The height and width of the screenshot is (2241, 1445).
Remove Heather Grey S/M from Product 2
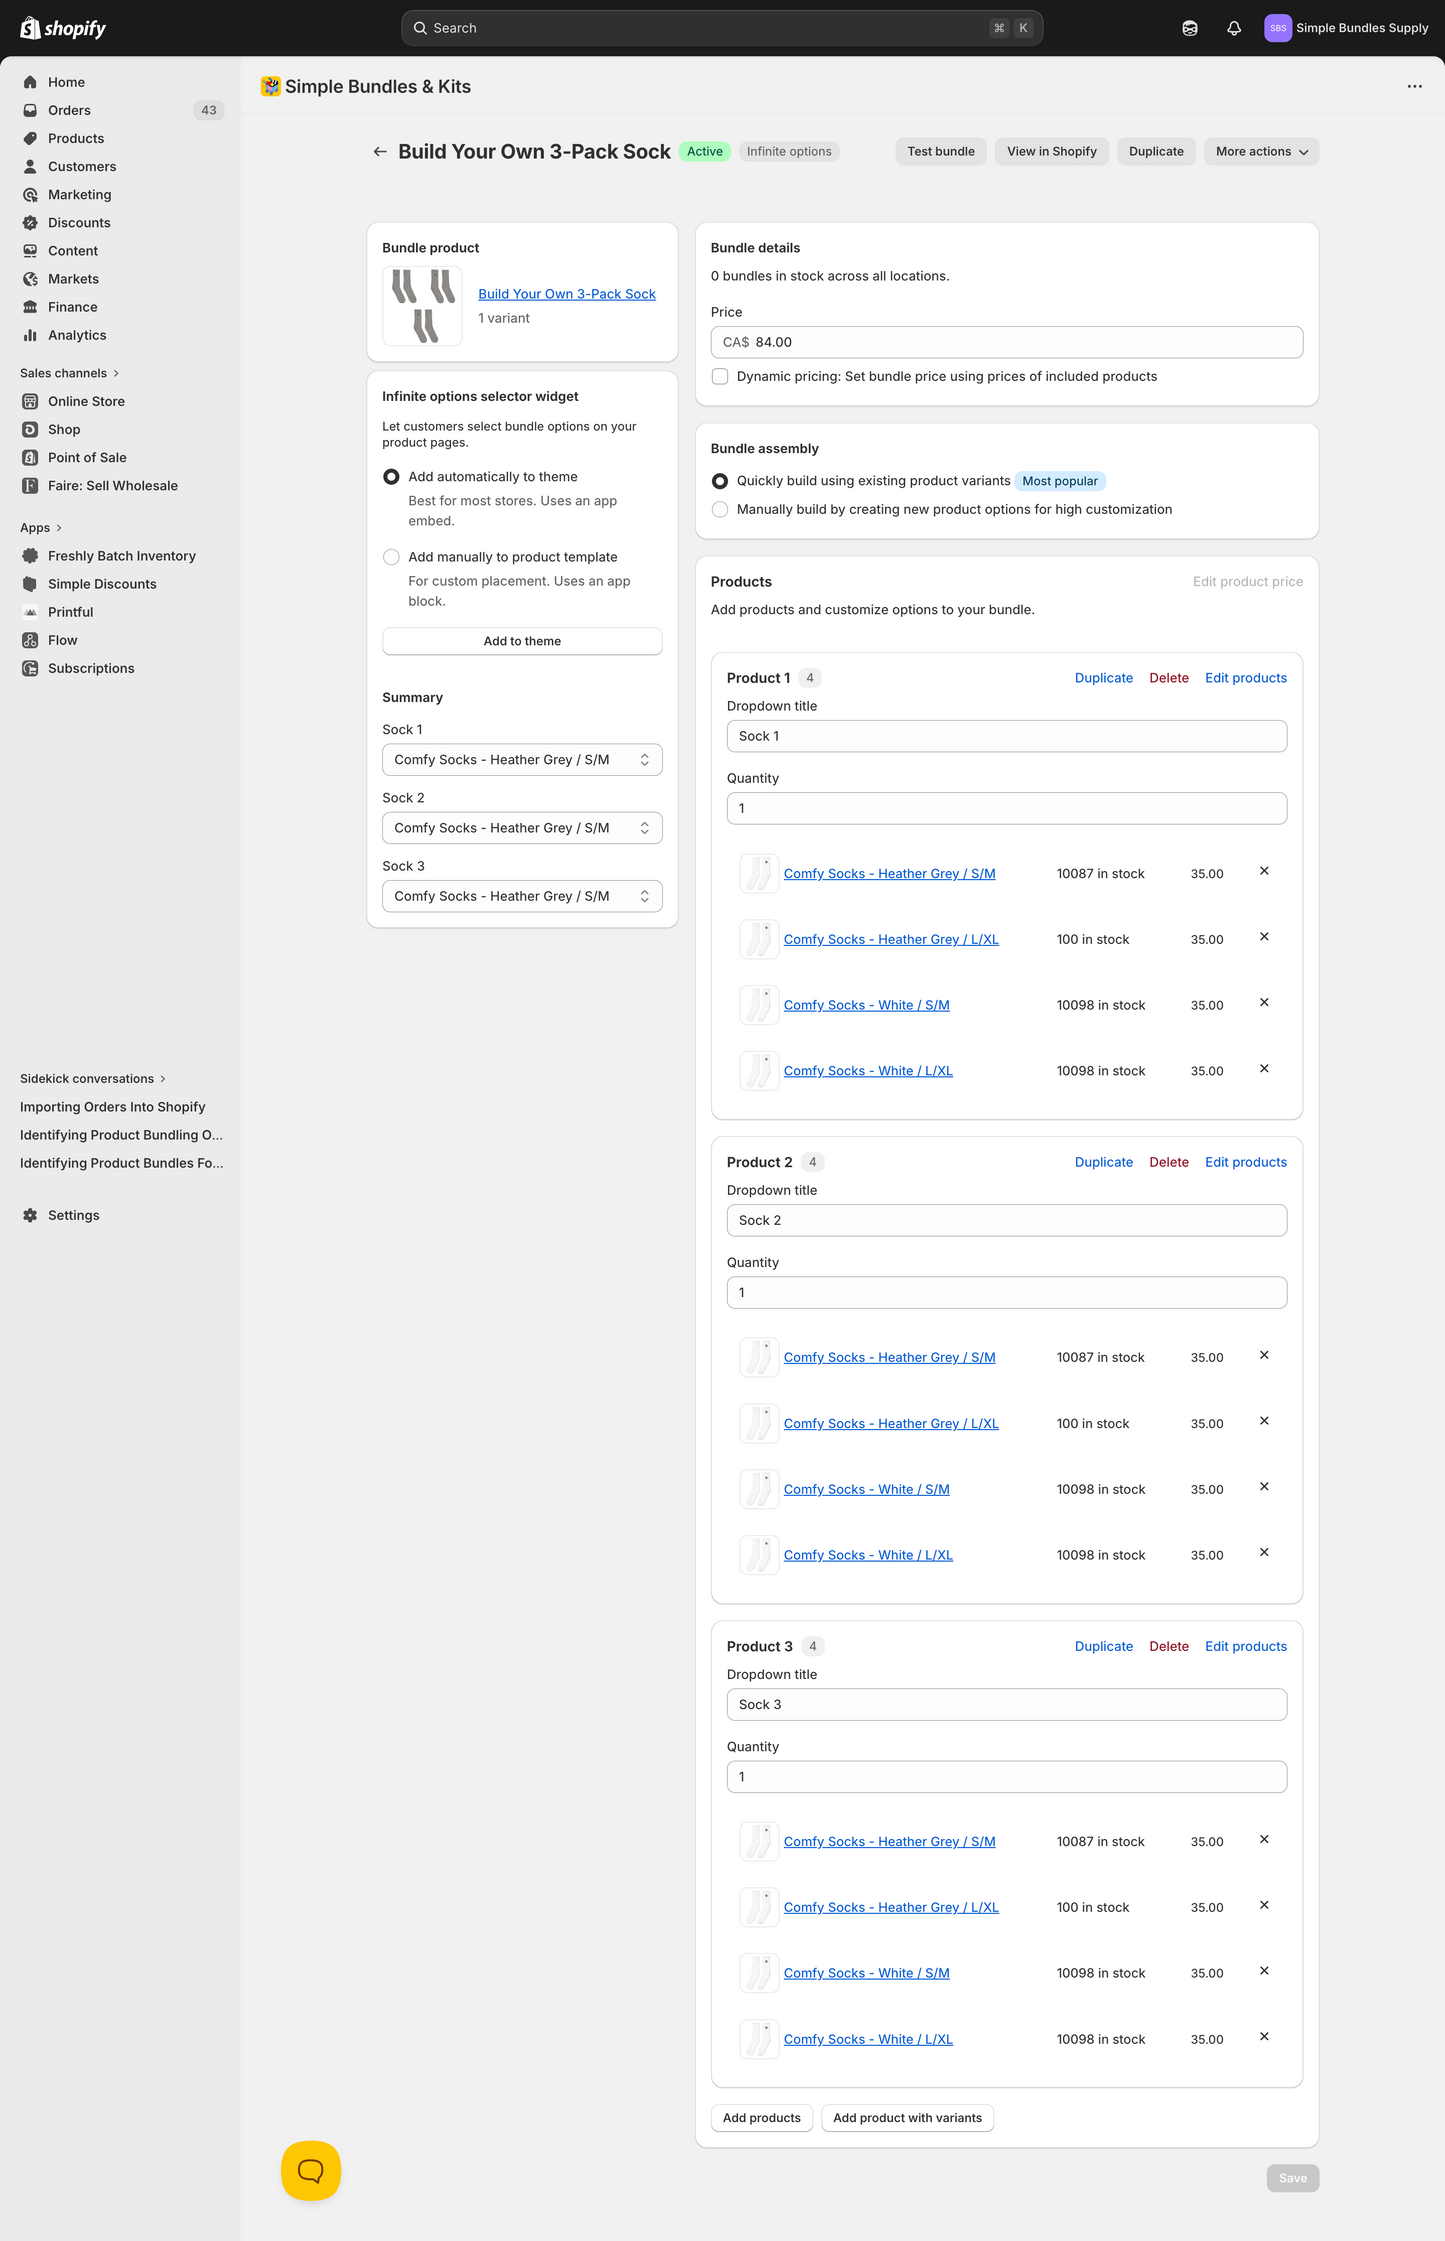pyautogui.click(x=1264, y=1355)
